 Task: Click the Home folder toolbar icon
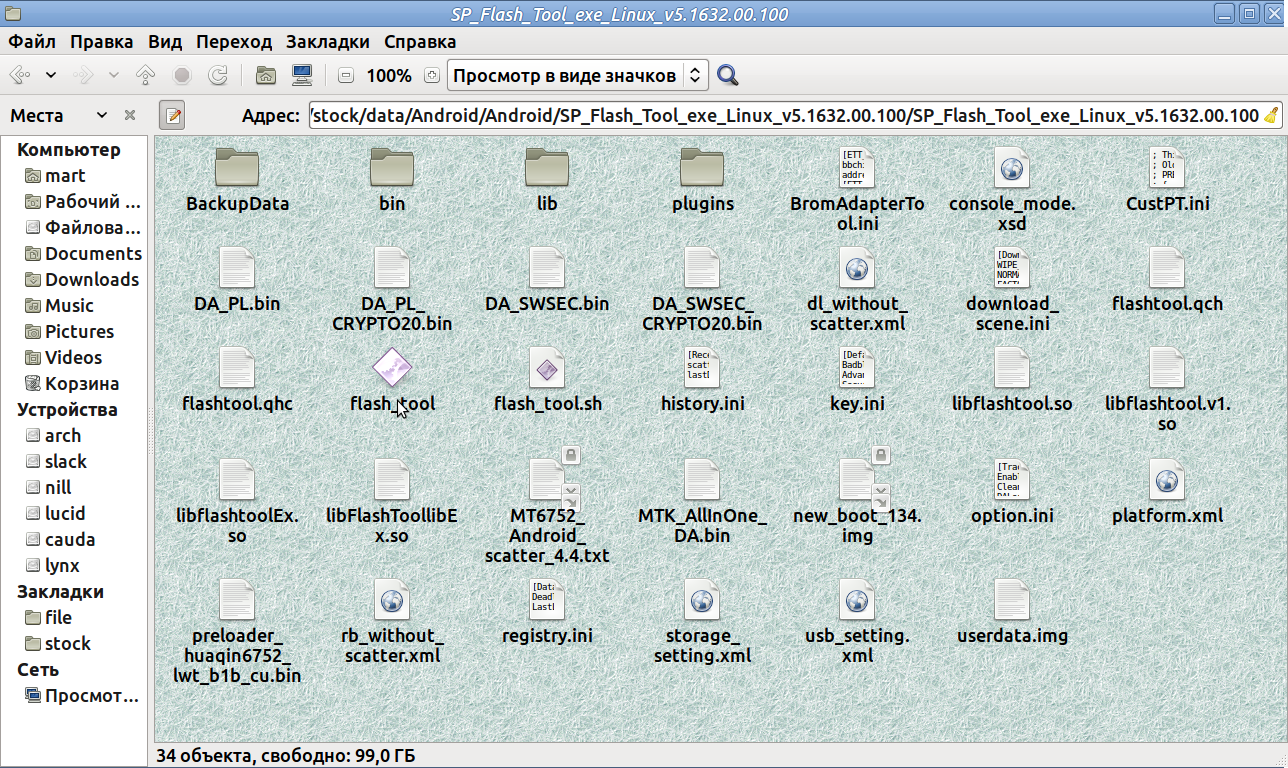tap(266, 75)
